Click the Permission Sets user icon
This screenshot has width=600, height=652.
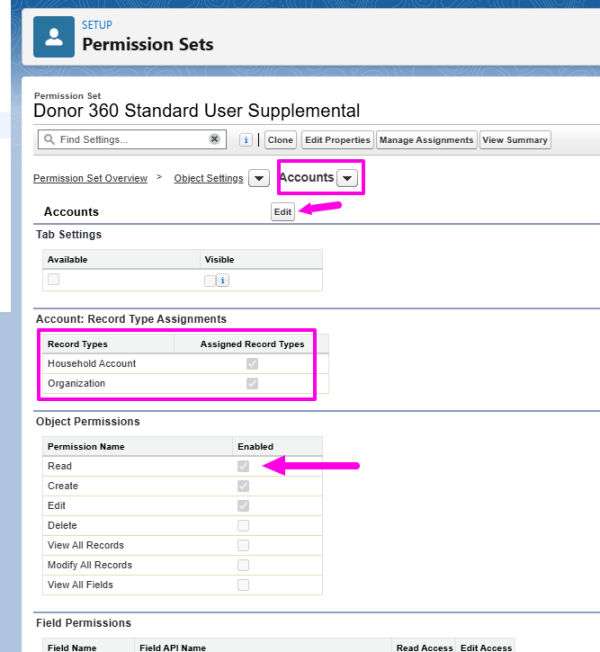[54, 37]
